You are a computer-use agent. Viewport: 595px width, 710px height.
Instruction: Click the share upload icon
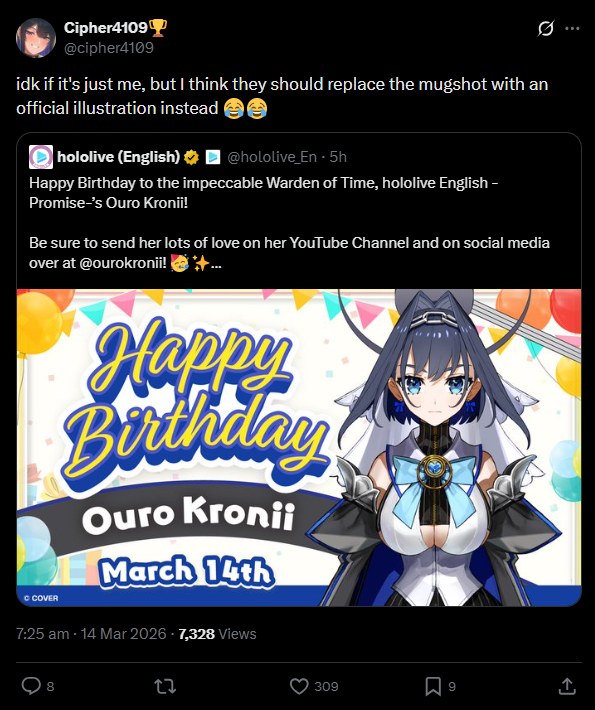pos(567,686)
